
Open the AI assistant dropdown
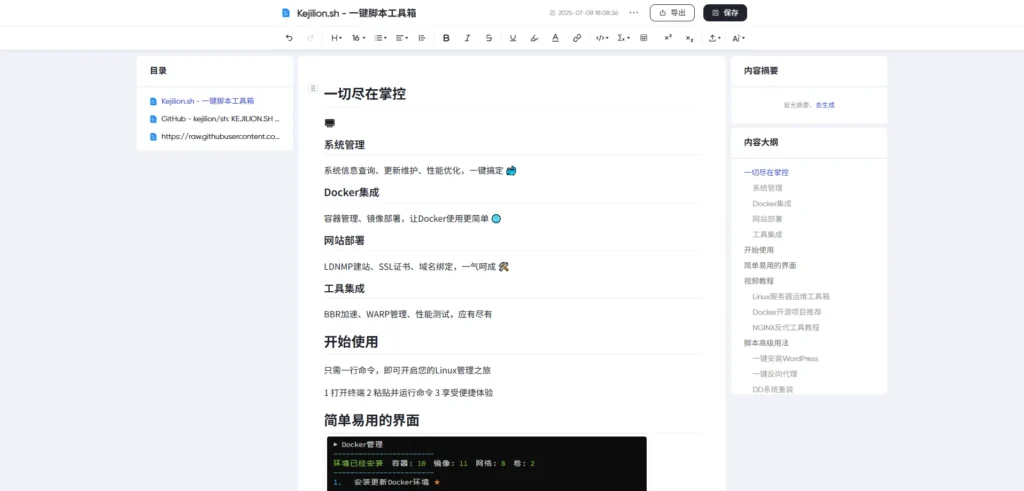pos(738,39)
